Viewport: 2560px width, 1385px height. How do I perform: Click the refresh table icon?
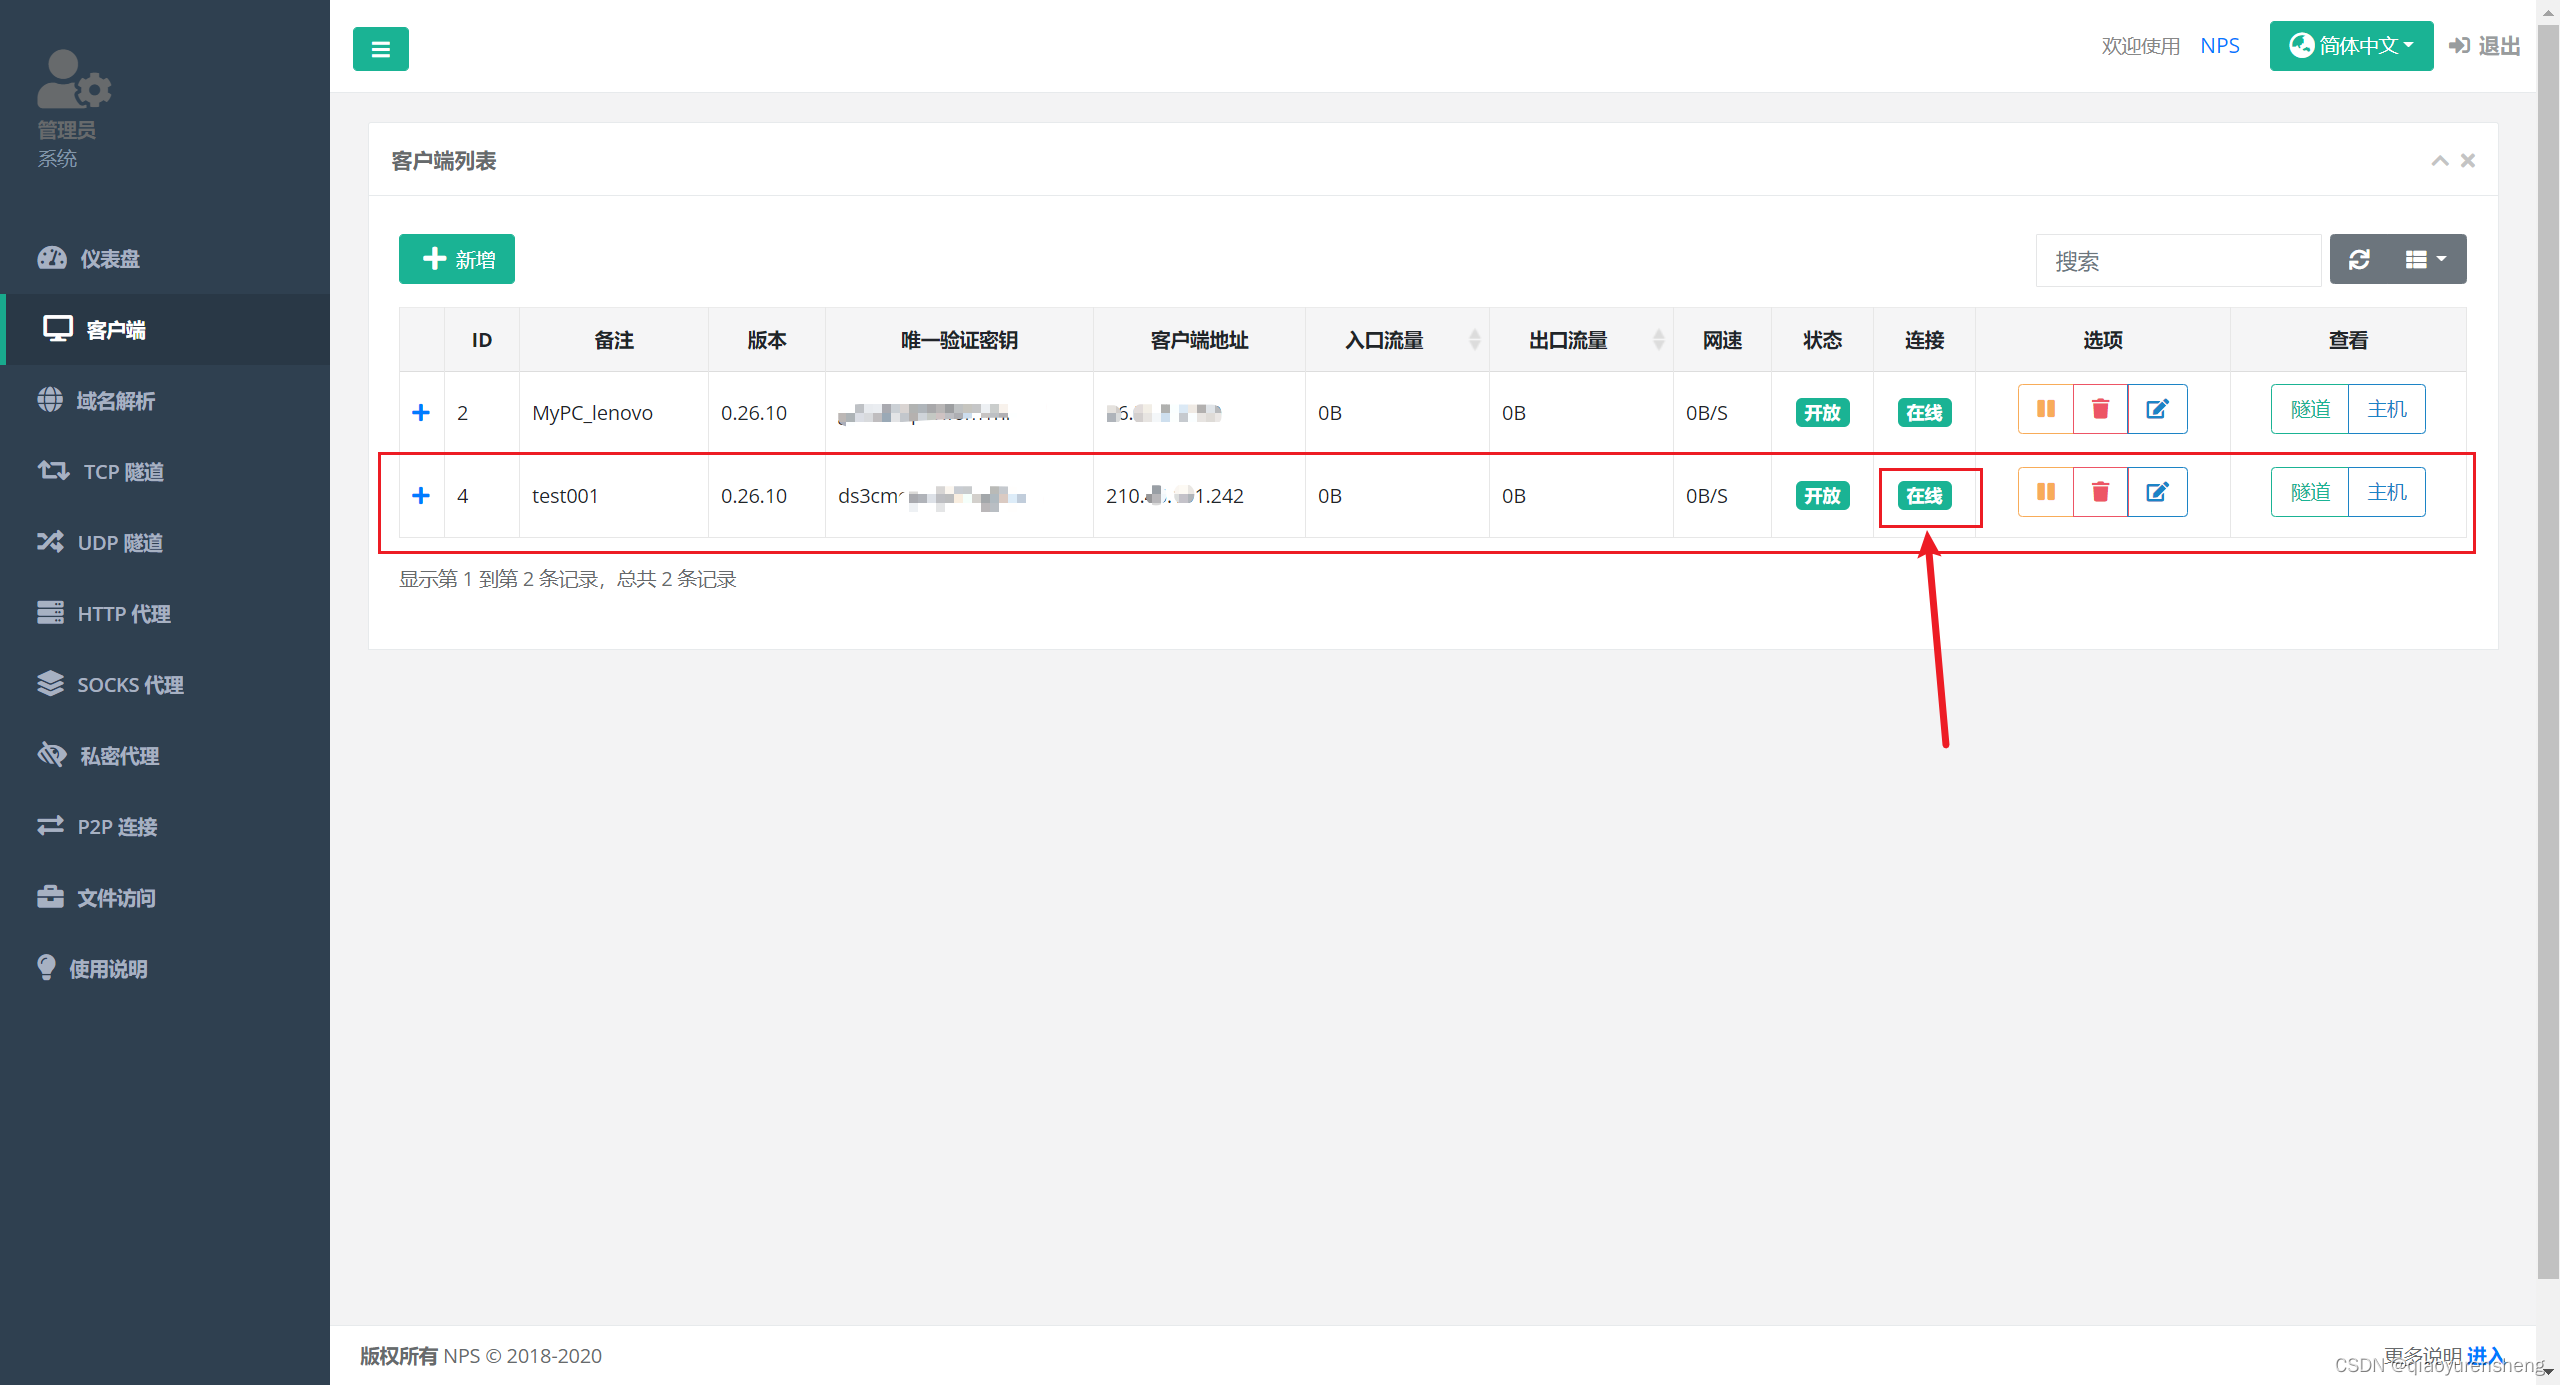[x=2359, y=260]
